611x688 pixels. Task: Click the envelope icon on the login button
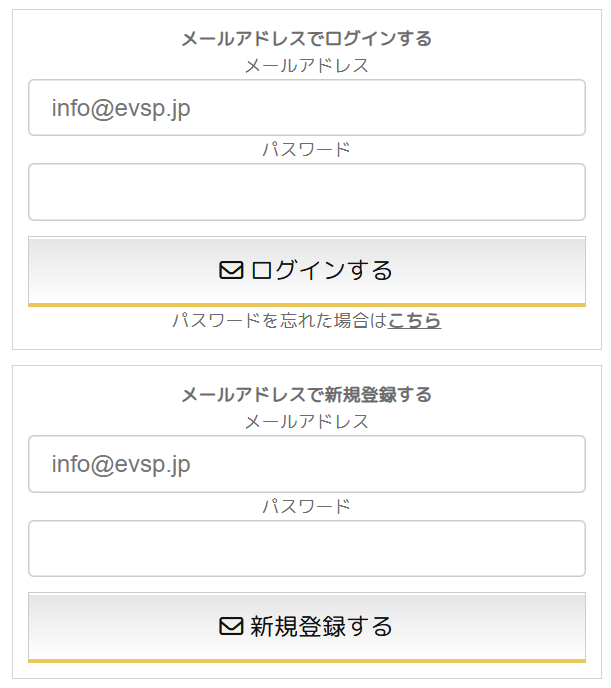click(231, 270)
